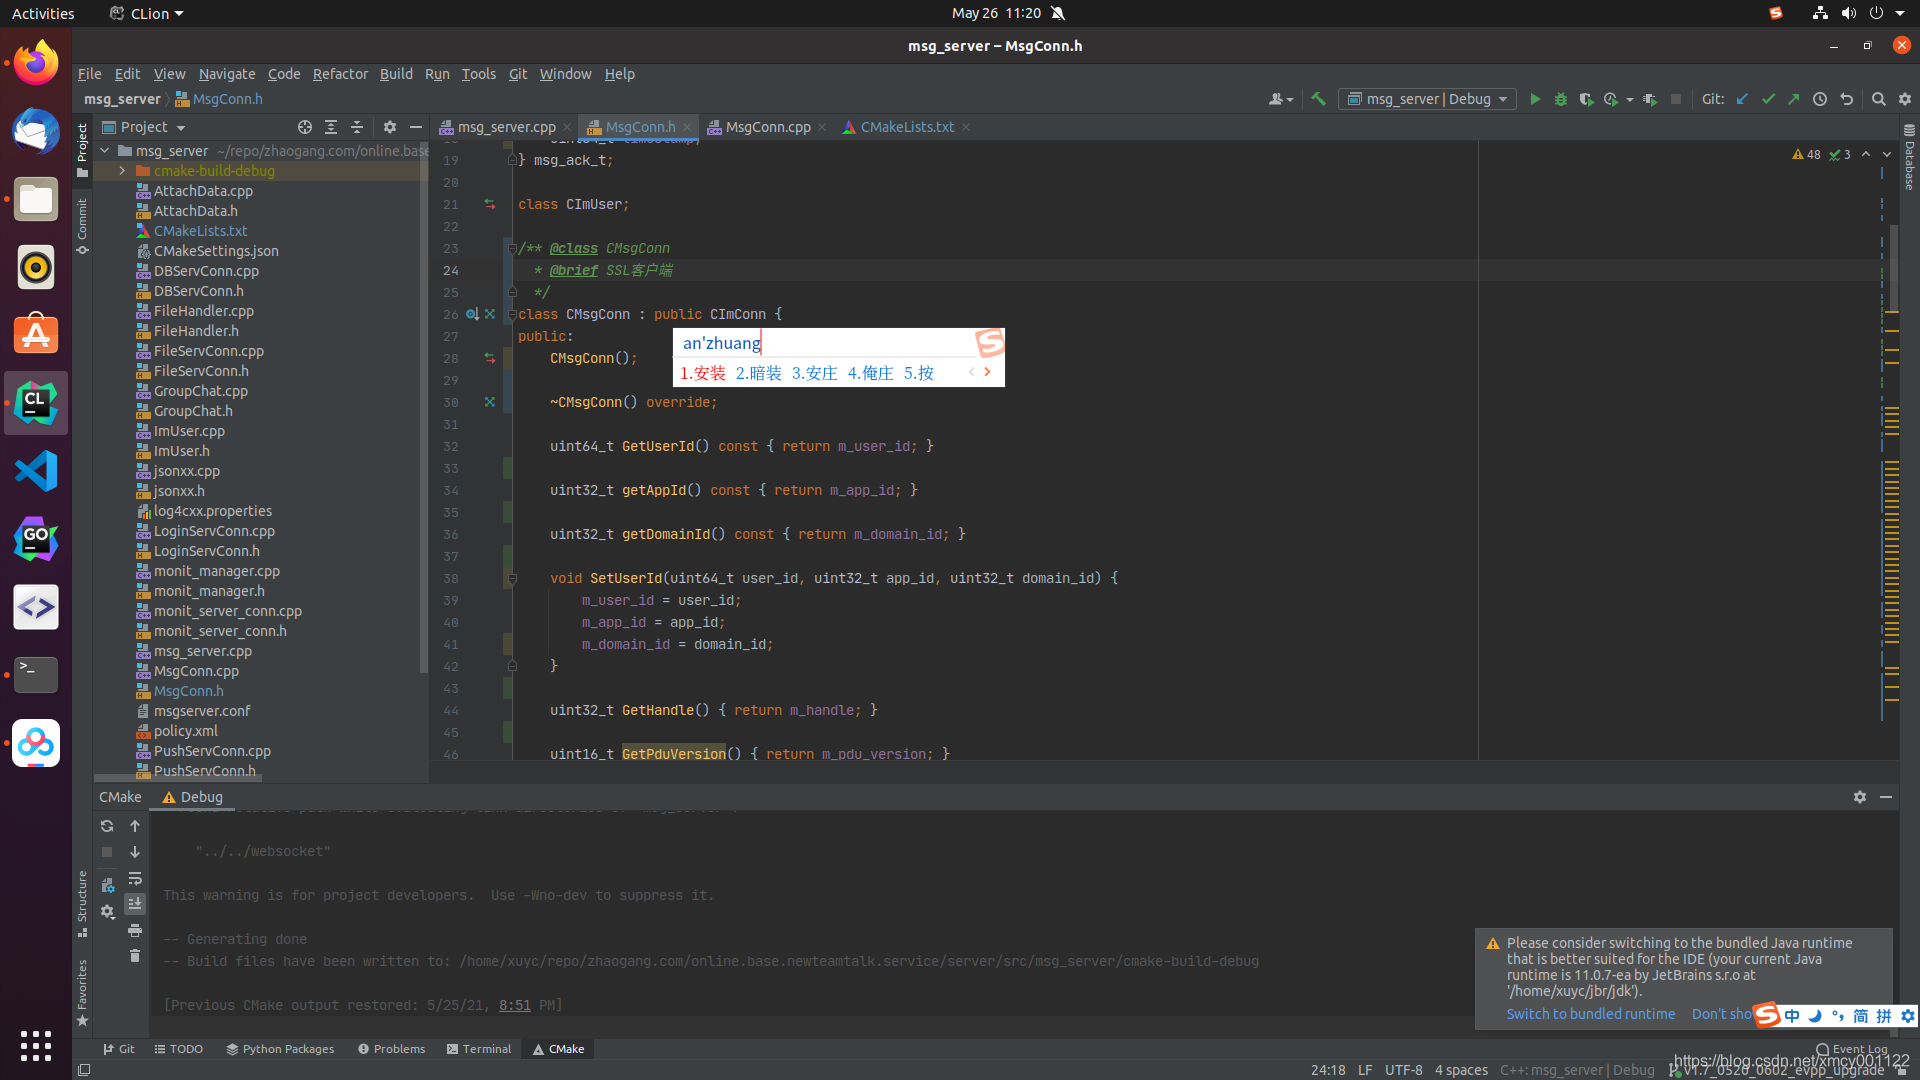Hide the Project panel with minus icon
The height and width of the screenshot is (1080, 1920).
coord(416,127)
